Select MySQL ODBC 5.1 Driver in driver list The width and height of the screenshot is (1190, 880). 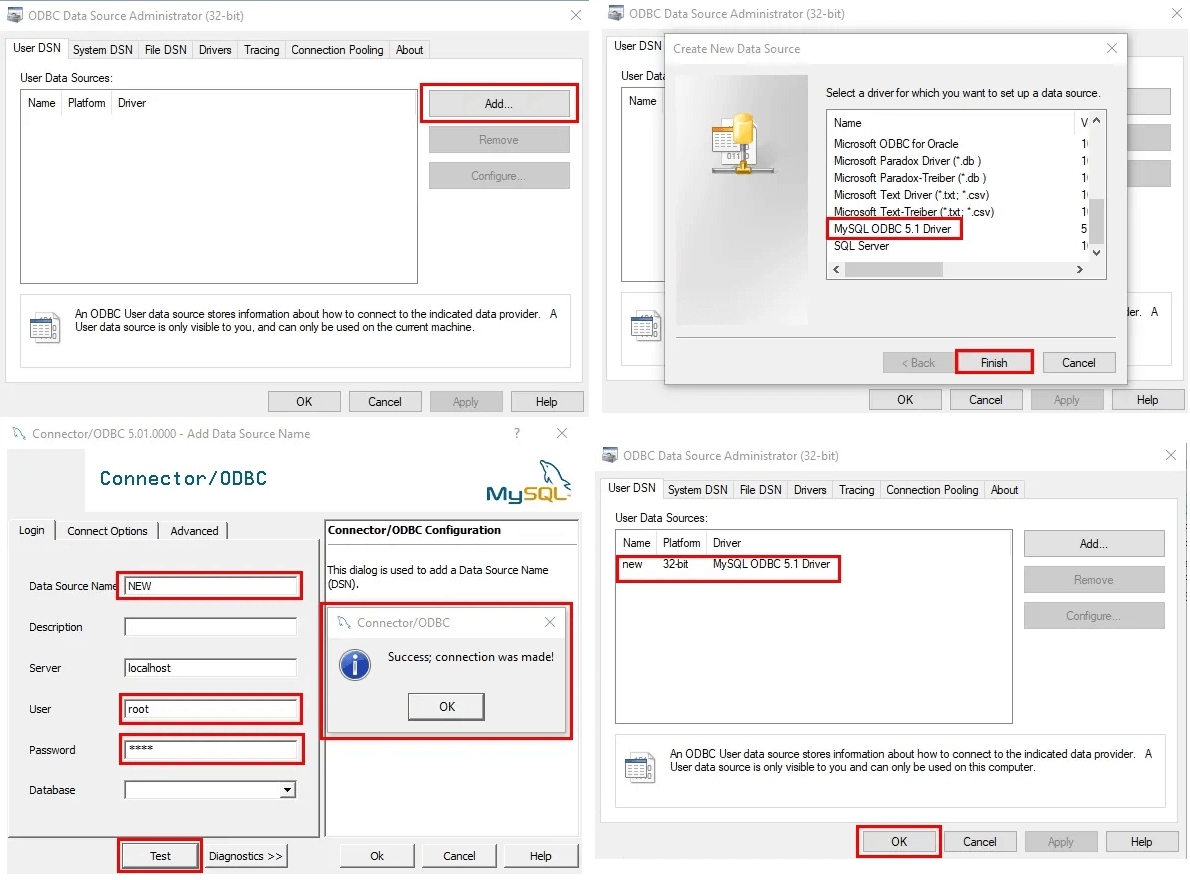892,229
